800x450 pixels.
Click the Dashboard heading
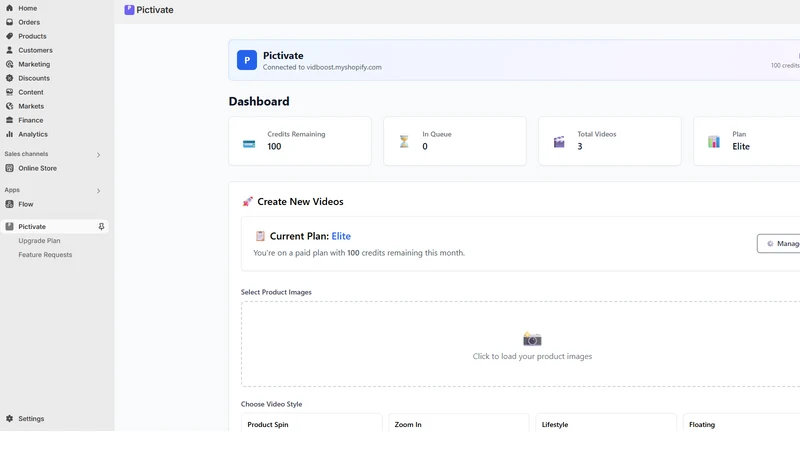pyautogui.click(x=259, y=102)
